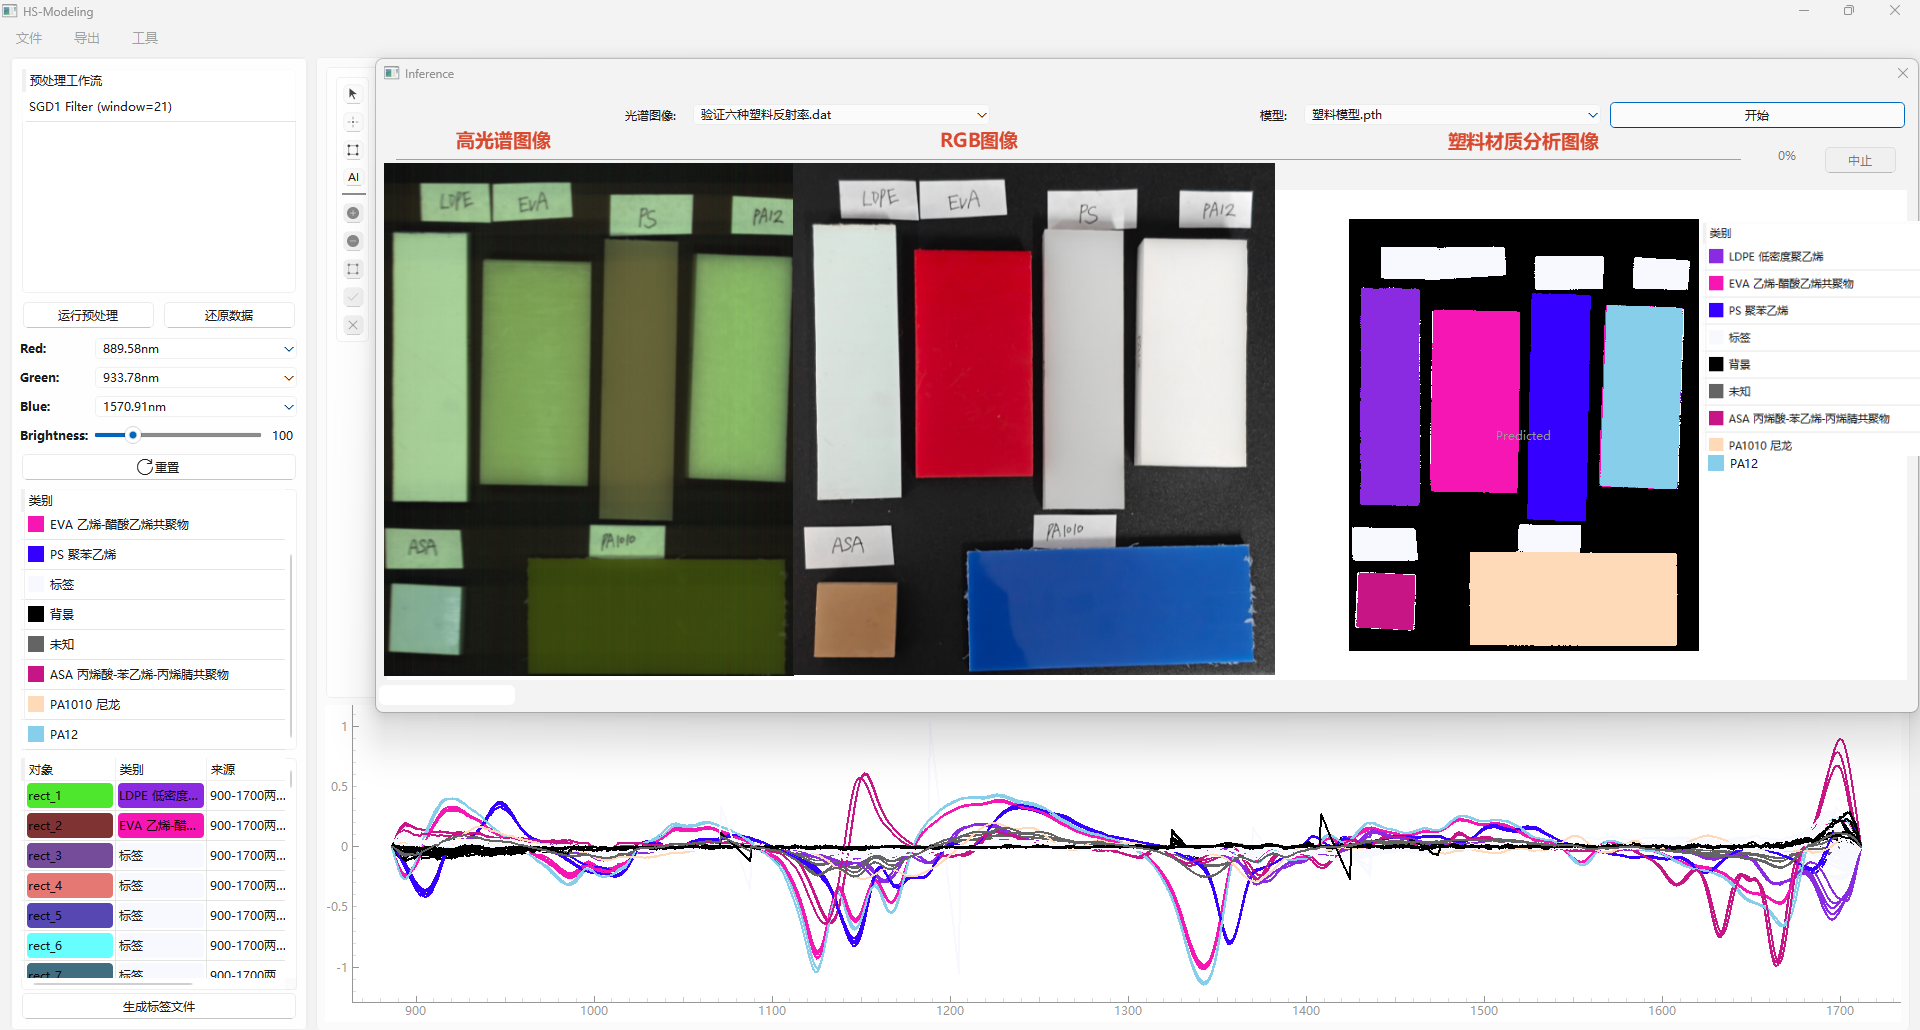Click the gray plus circle icon
Viewport: 1920px width, 1030px height.
tap(353, 213)
